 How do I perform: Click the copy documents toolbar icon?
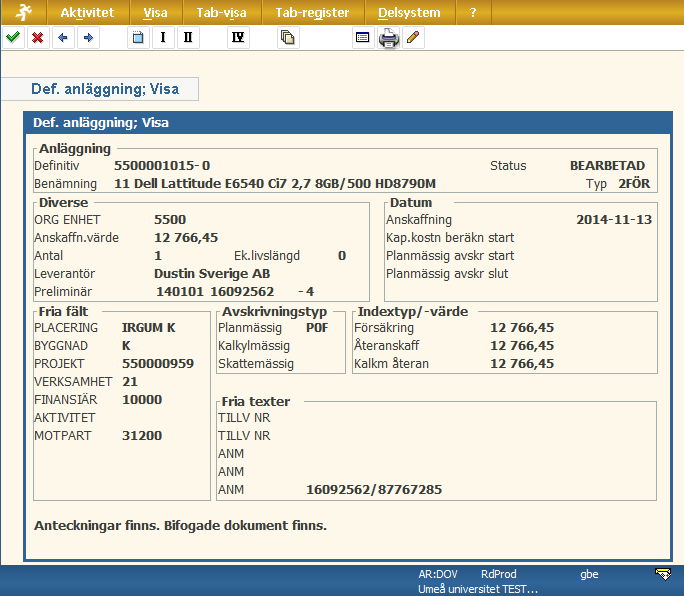(x=288, y=38)
